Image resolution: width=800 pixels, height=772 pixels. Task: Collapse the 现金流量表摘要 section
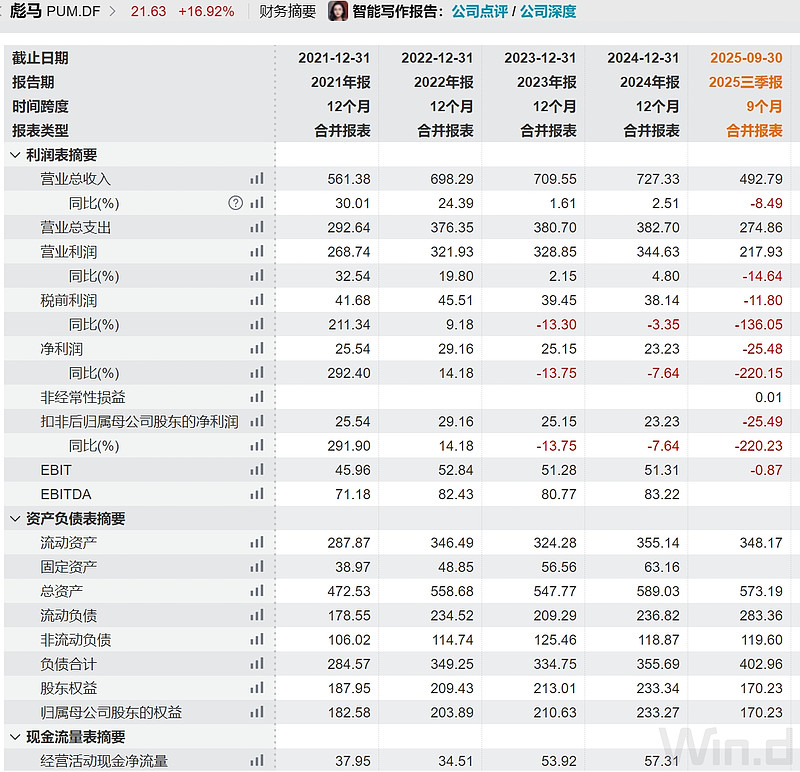click(15, 737)
